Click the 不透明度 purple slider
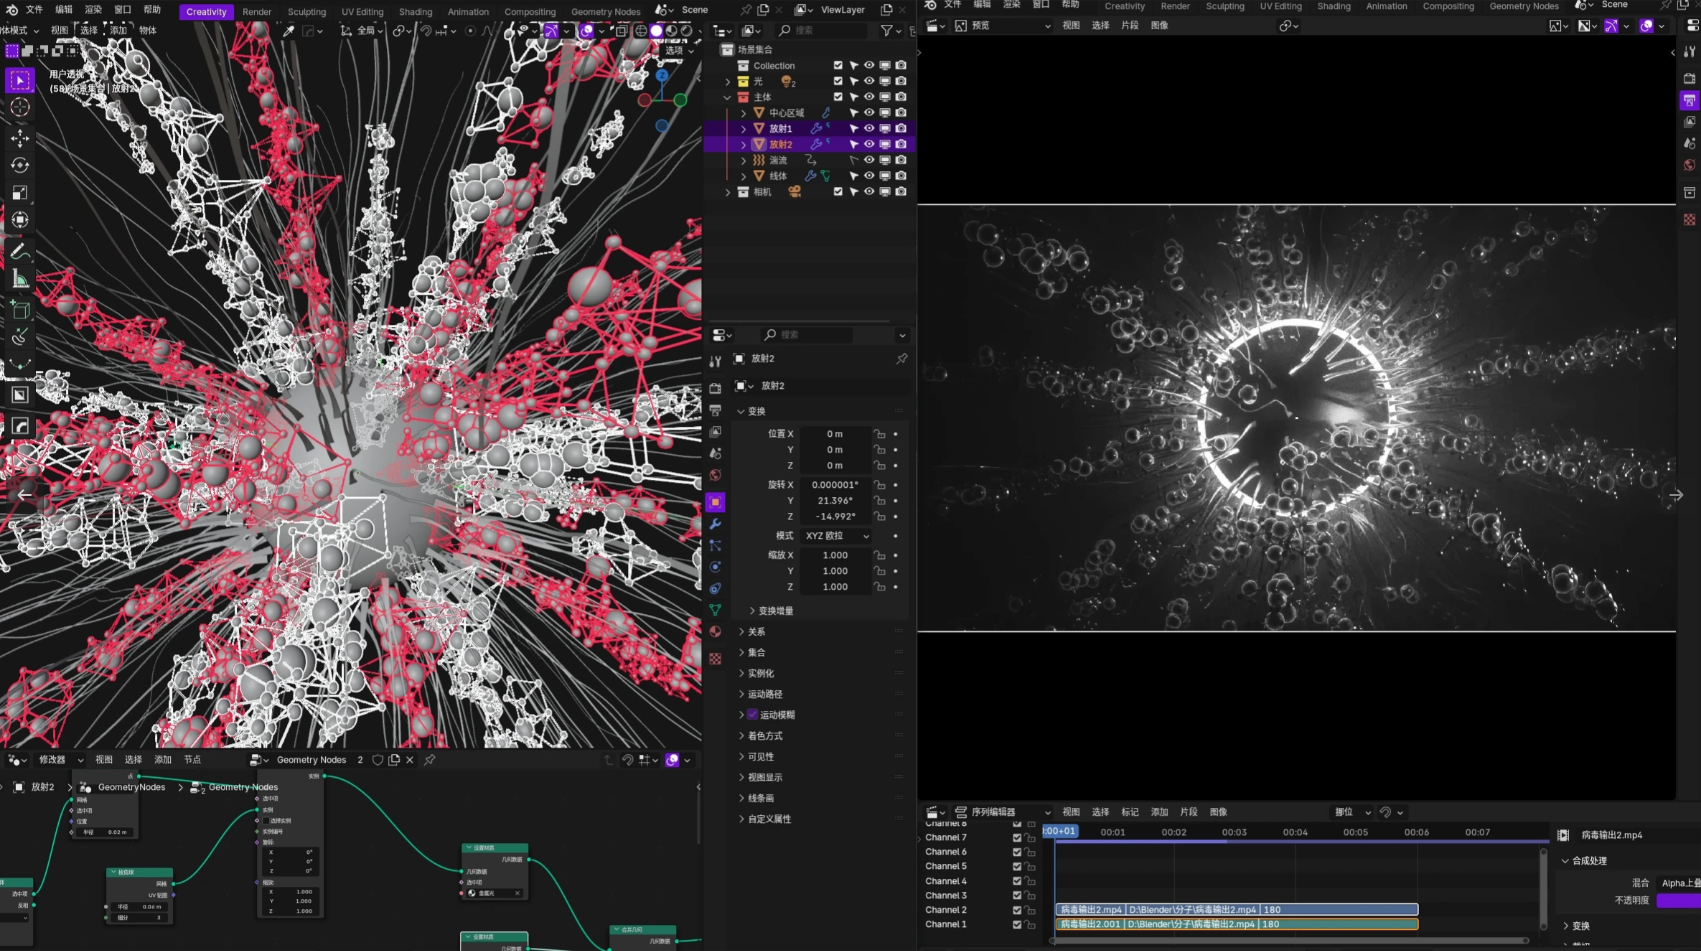This screenshot has width=1701, height=951. coord(1678,901)
